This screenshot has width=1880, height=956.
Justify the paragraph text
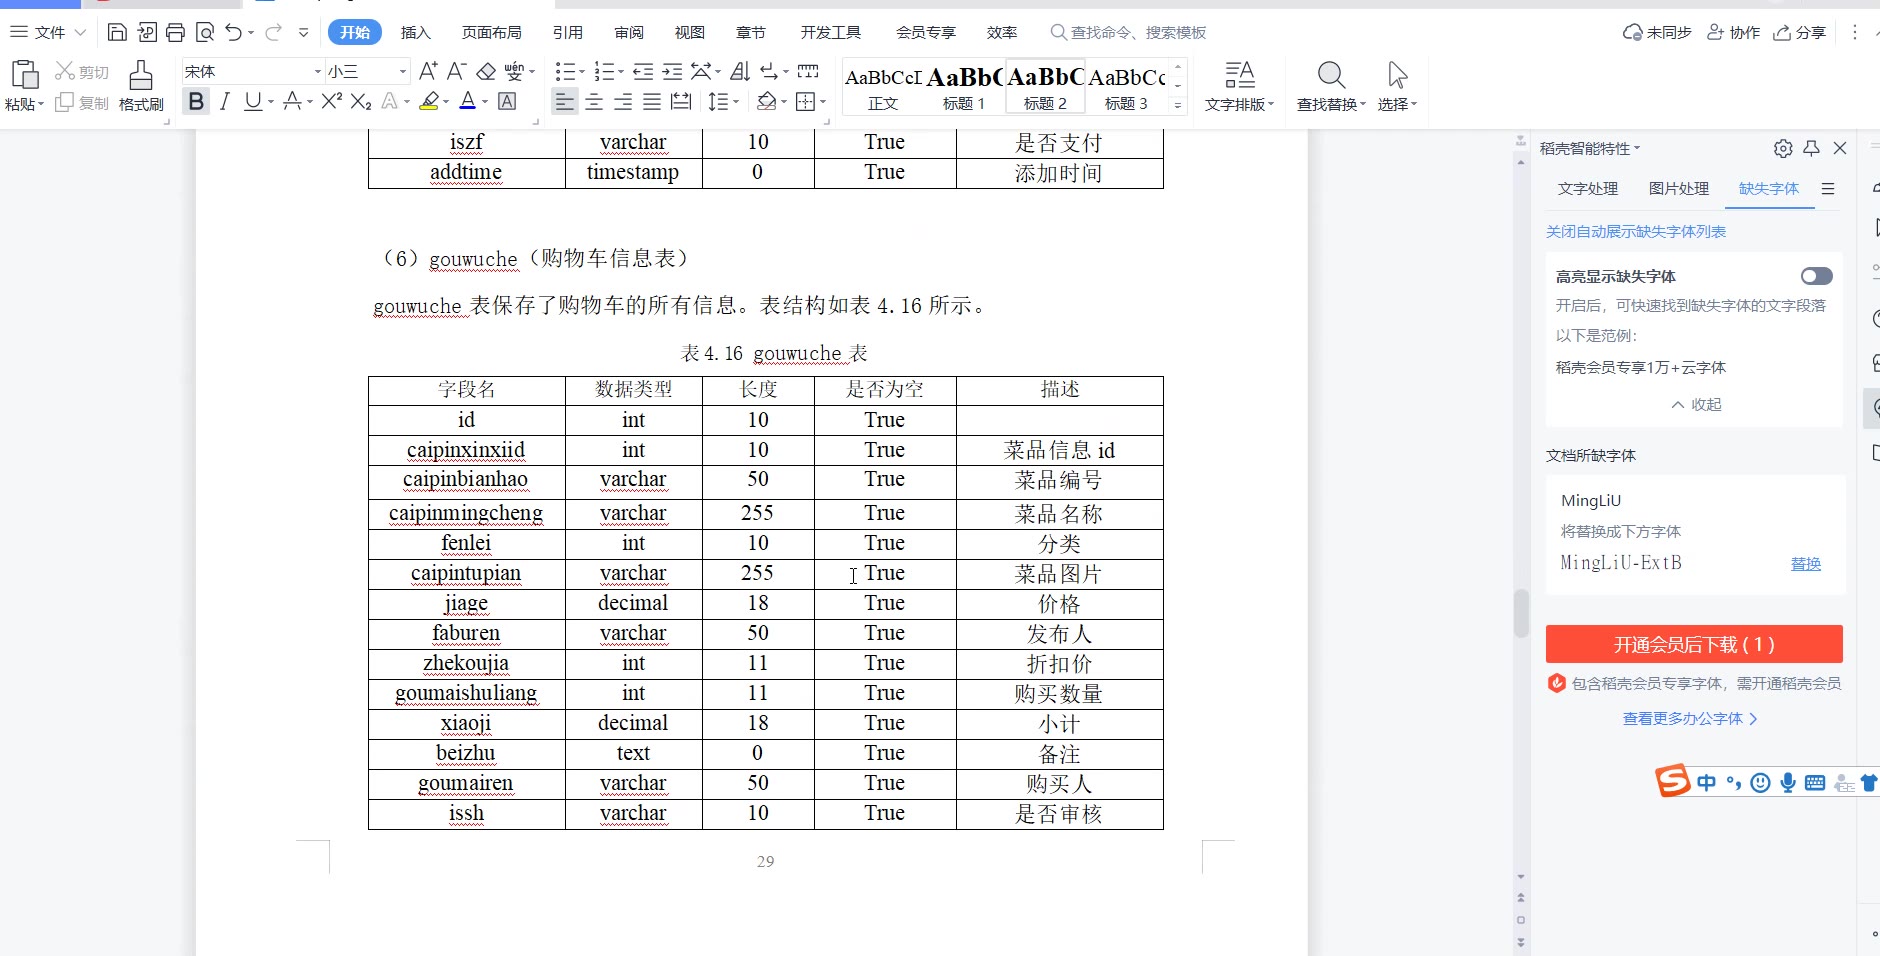click(x=652, y=101)
